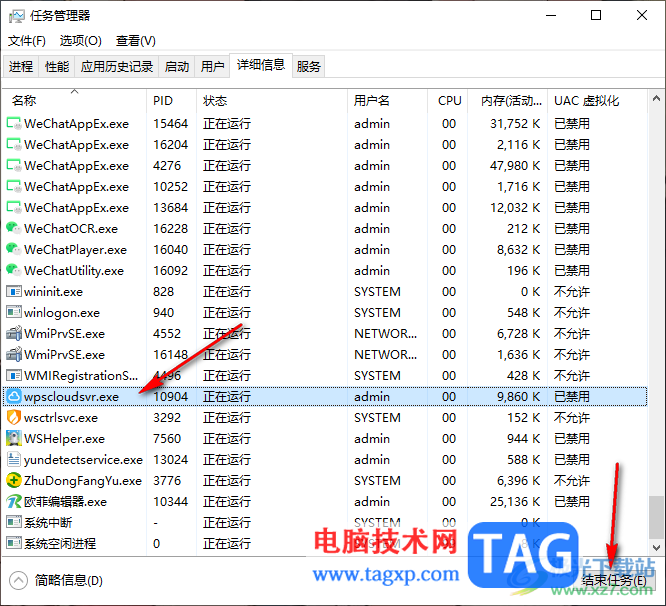Click the WeChatPlayer.exe process icon

(x=14, y=249)
